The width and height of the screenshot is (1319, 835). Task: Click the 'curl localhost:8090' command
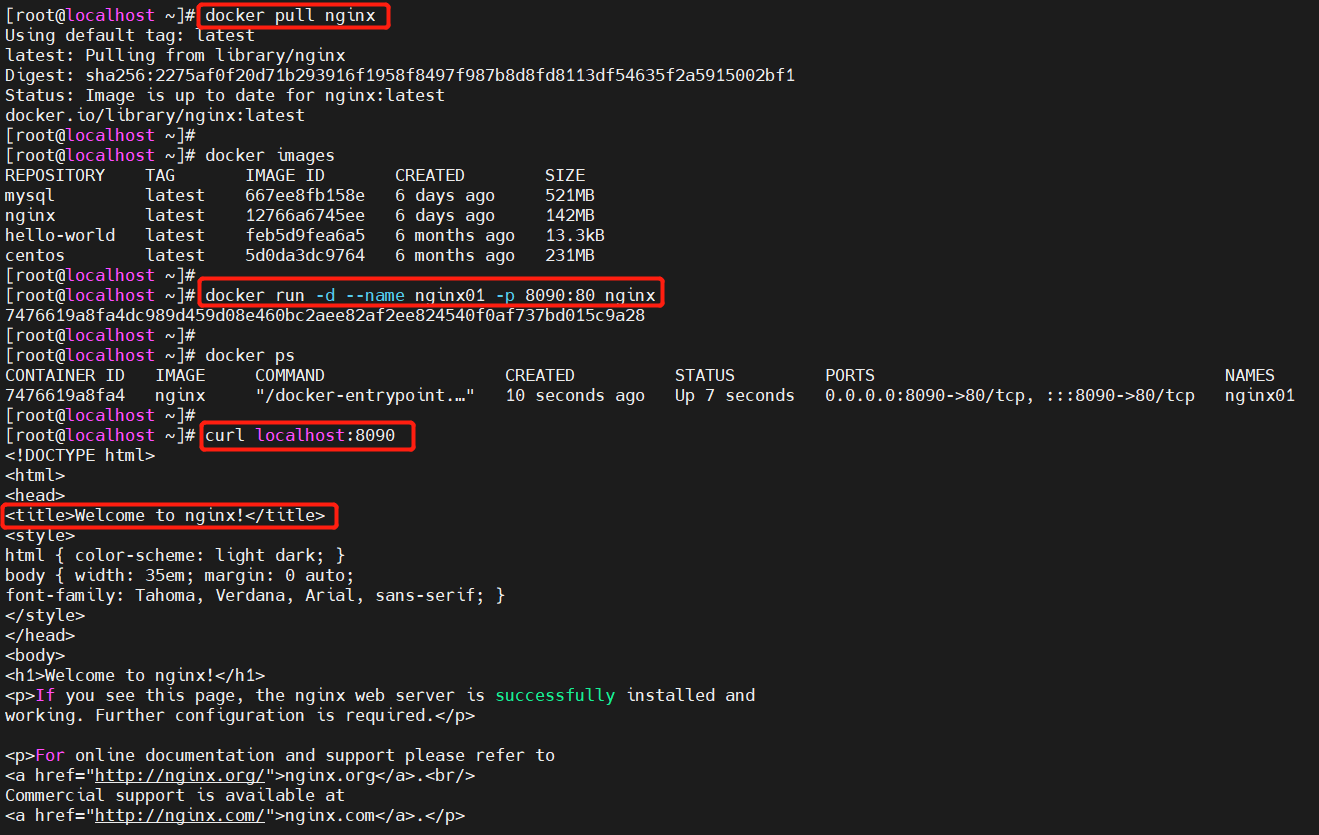click(300, 435)
